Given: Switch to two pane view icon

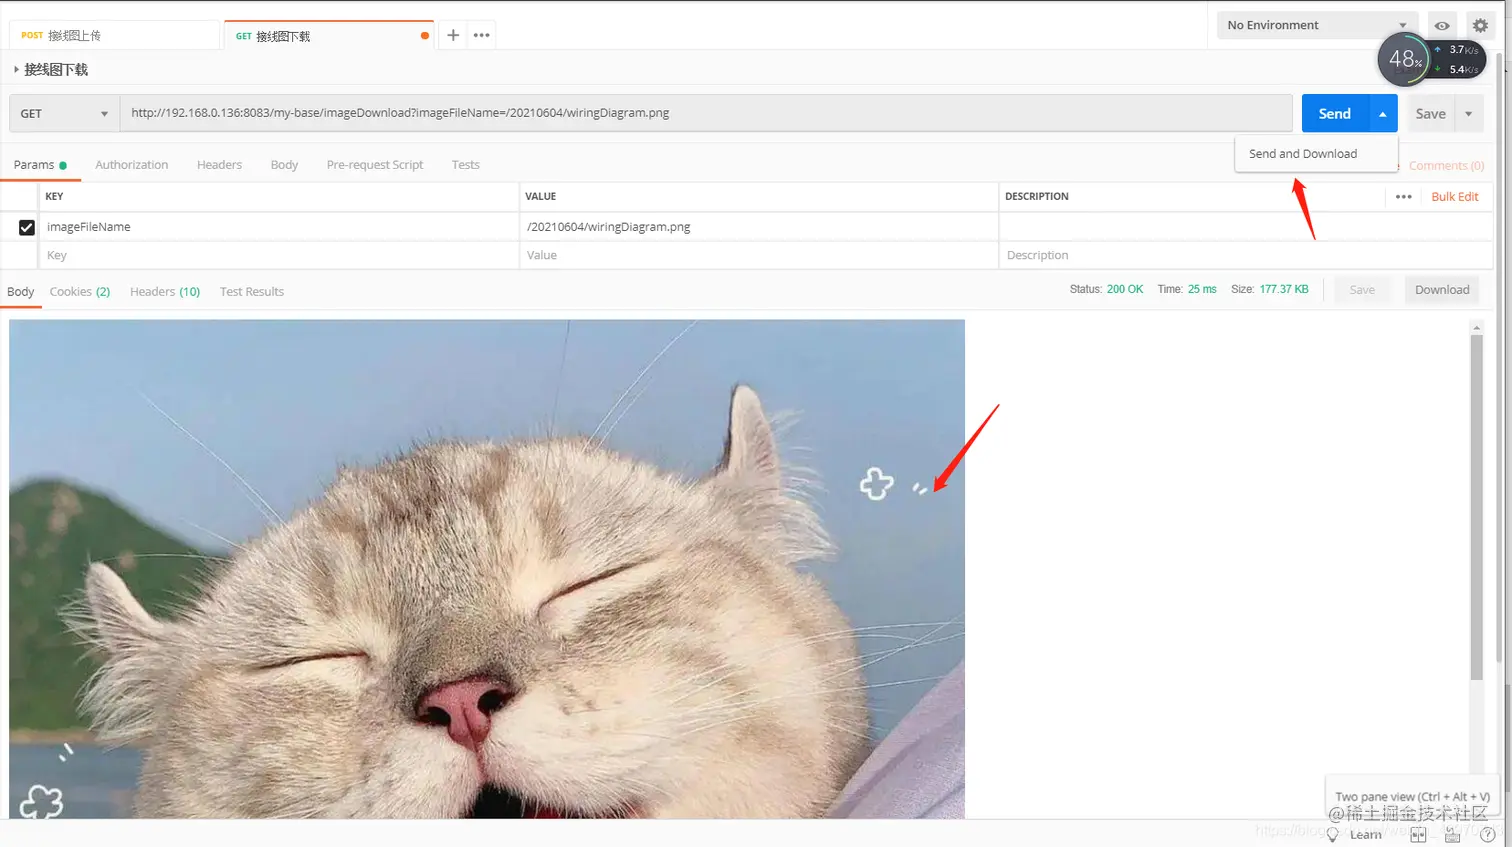Looking at the screenshot, I should [1418, 835].
